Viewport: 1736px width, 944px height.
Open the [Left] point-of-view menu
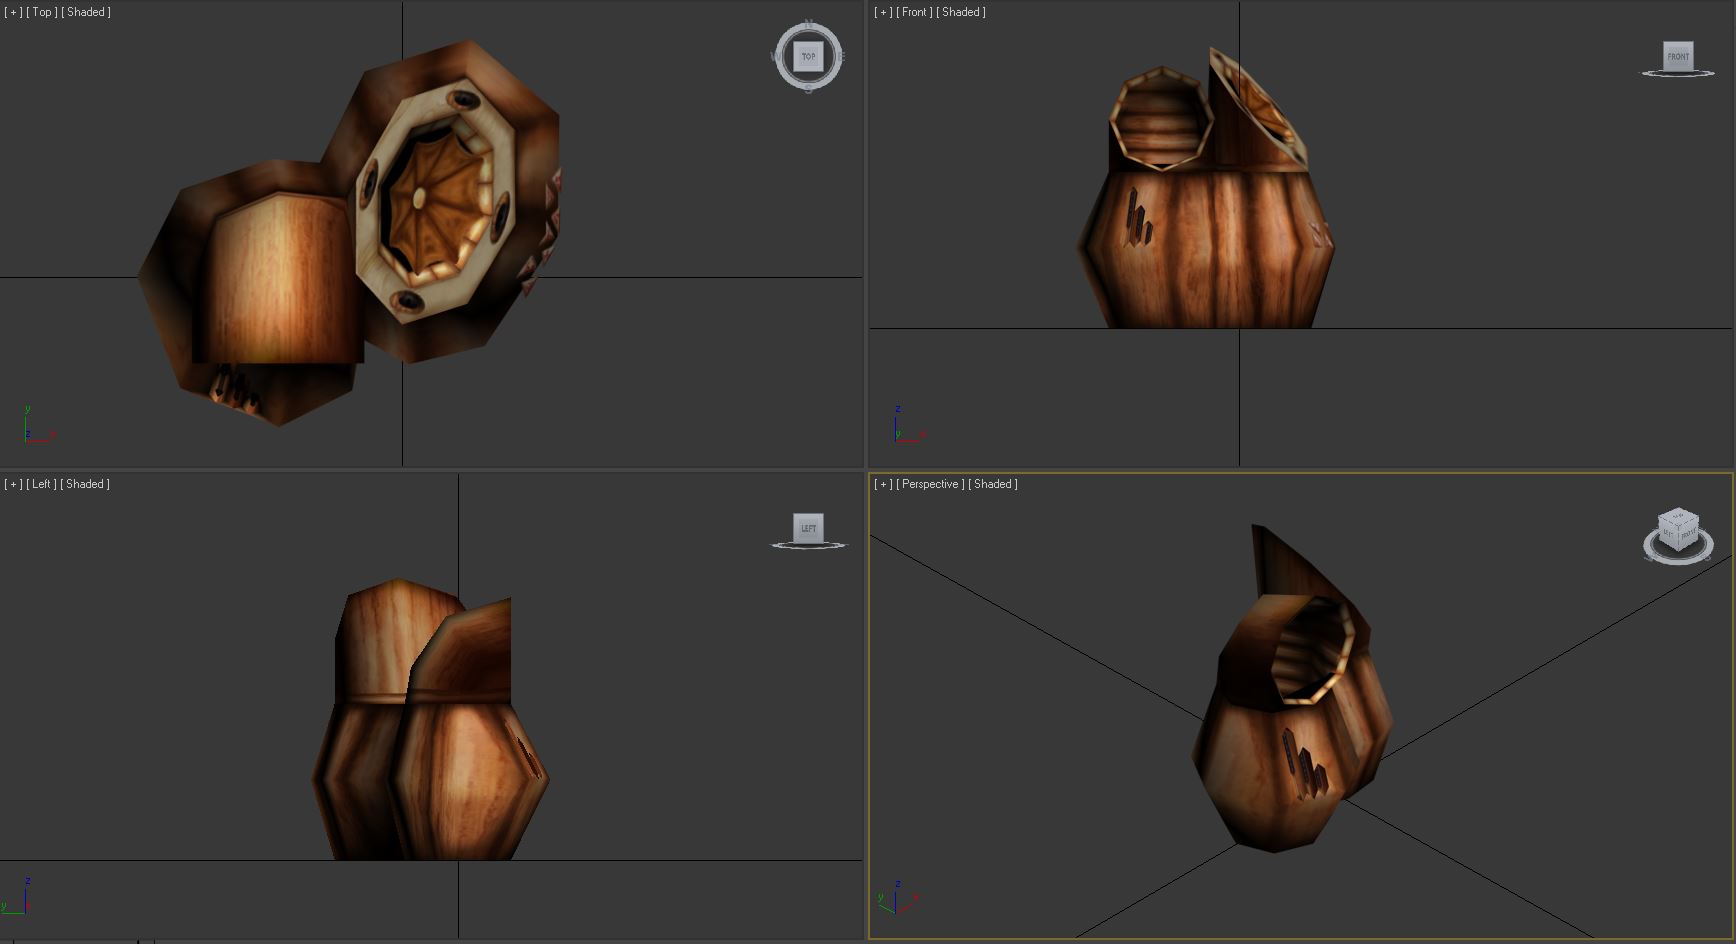[x=41, y=484]
